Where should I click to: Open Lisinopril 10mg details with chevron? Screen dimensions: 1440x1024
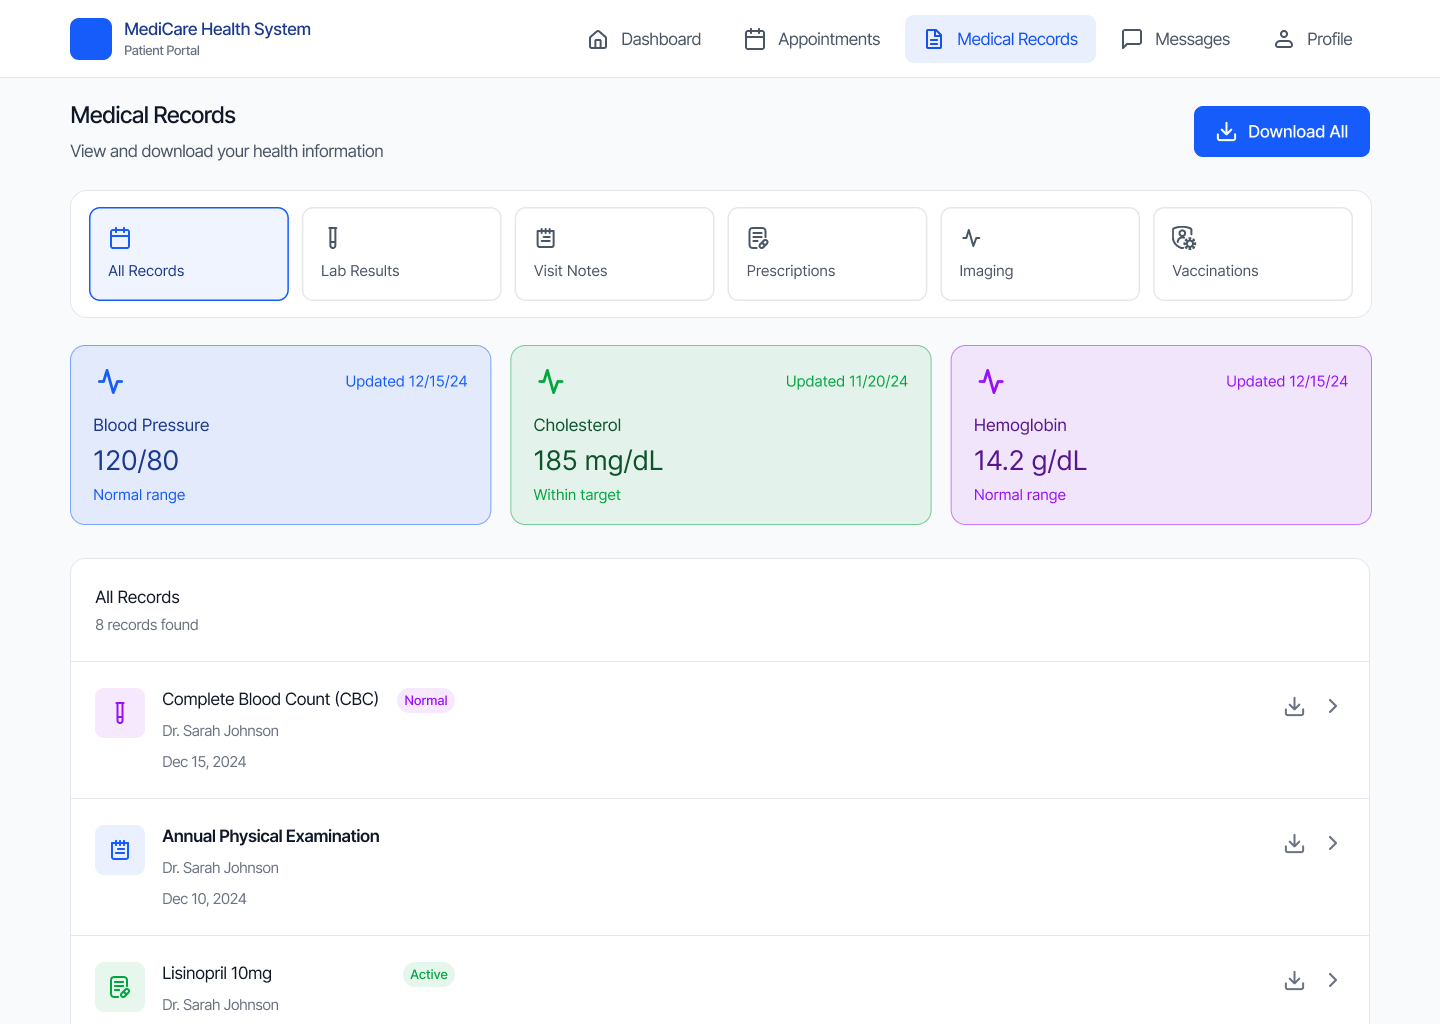[x=1333, y=980]
